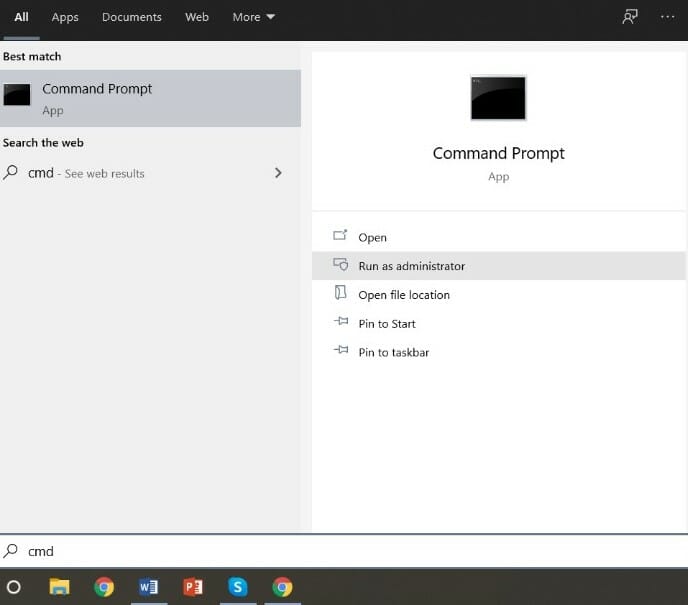Click the Command Prompt title in preview pane
Viewport: 688px width, 605px height.
tap(498, 153)
